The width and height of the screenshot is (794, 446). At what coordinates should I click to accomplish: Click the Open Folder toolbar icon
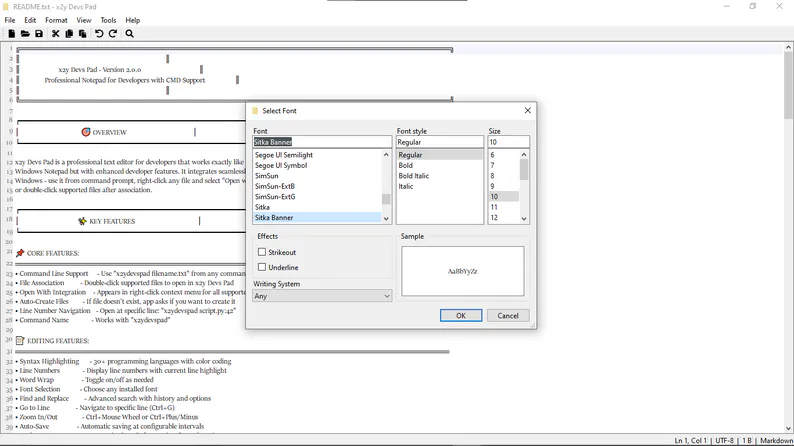(25, 34)
